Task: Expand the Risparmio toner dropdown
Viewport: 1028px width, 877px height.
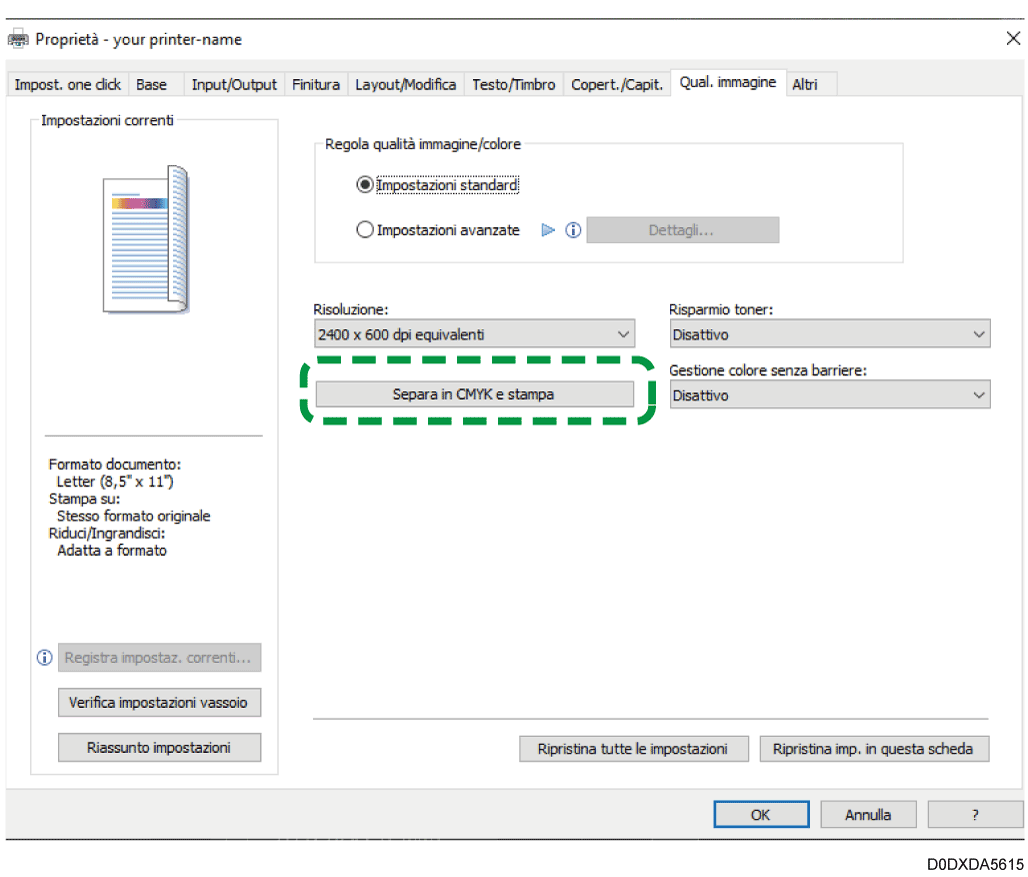Action: click(829, 335)
